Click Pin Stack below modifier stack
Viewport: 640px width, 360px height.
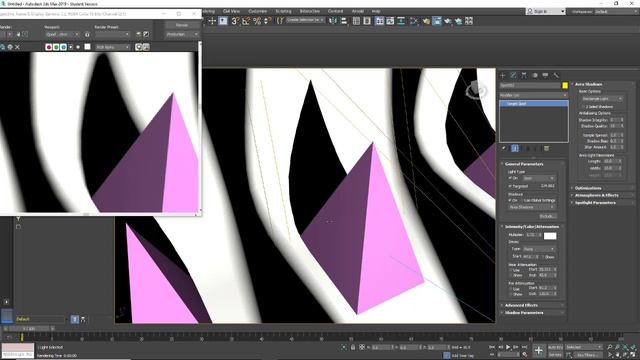pyautogui.click(x=504, y=149)
